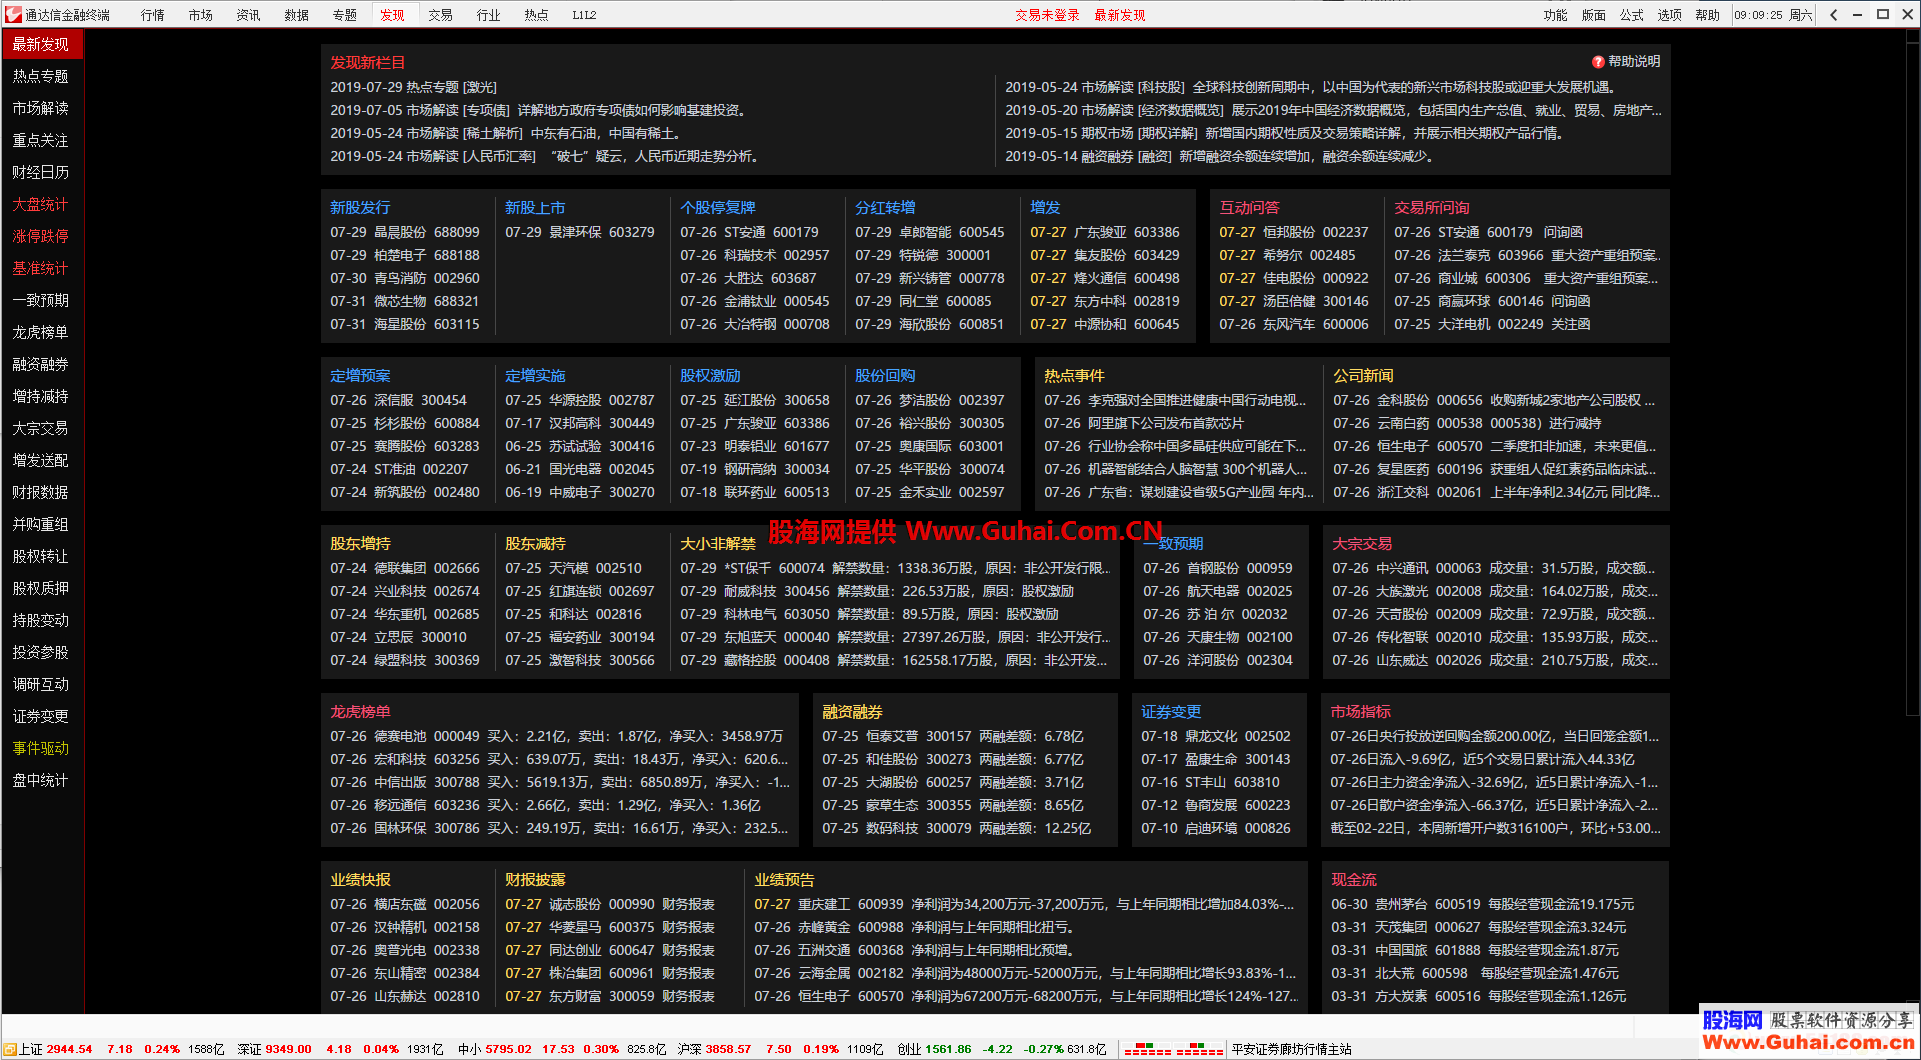Open the 公司新闻 section heading

1363,375
